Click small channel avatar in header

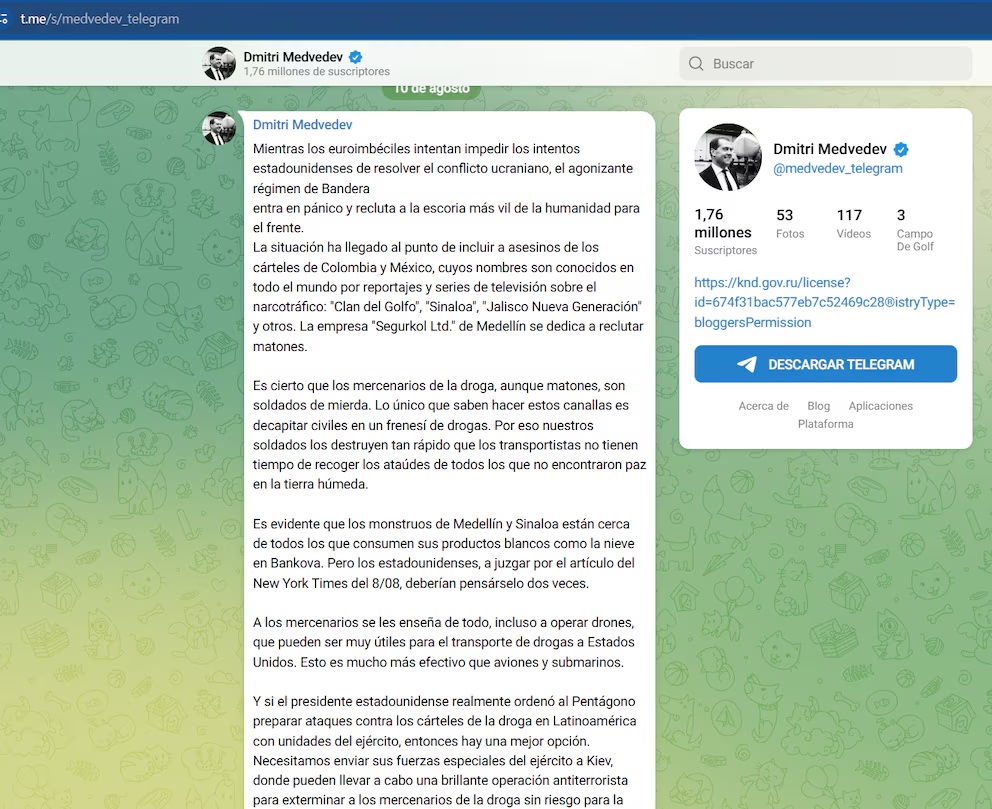click(x=219, y=64)
